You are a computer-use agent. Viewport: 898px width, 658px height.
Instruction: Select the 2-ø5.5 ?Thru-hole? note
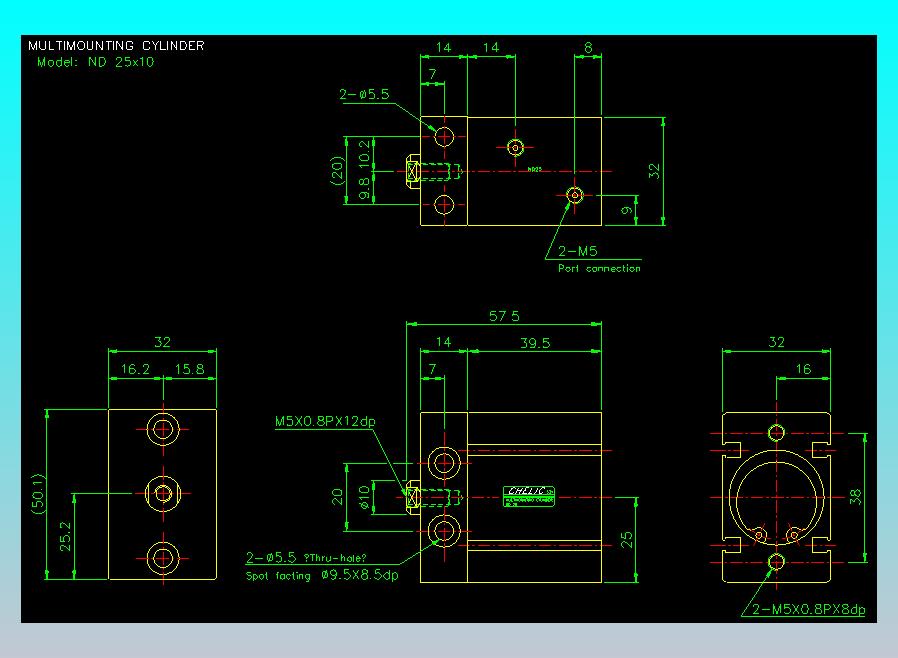(x=306, y=557)
